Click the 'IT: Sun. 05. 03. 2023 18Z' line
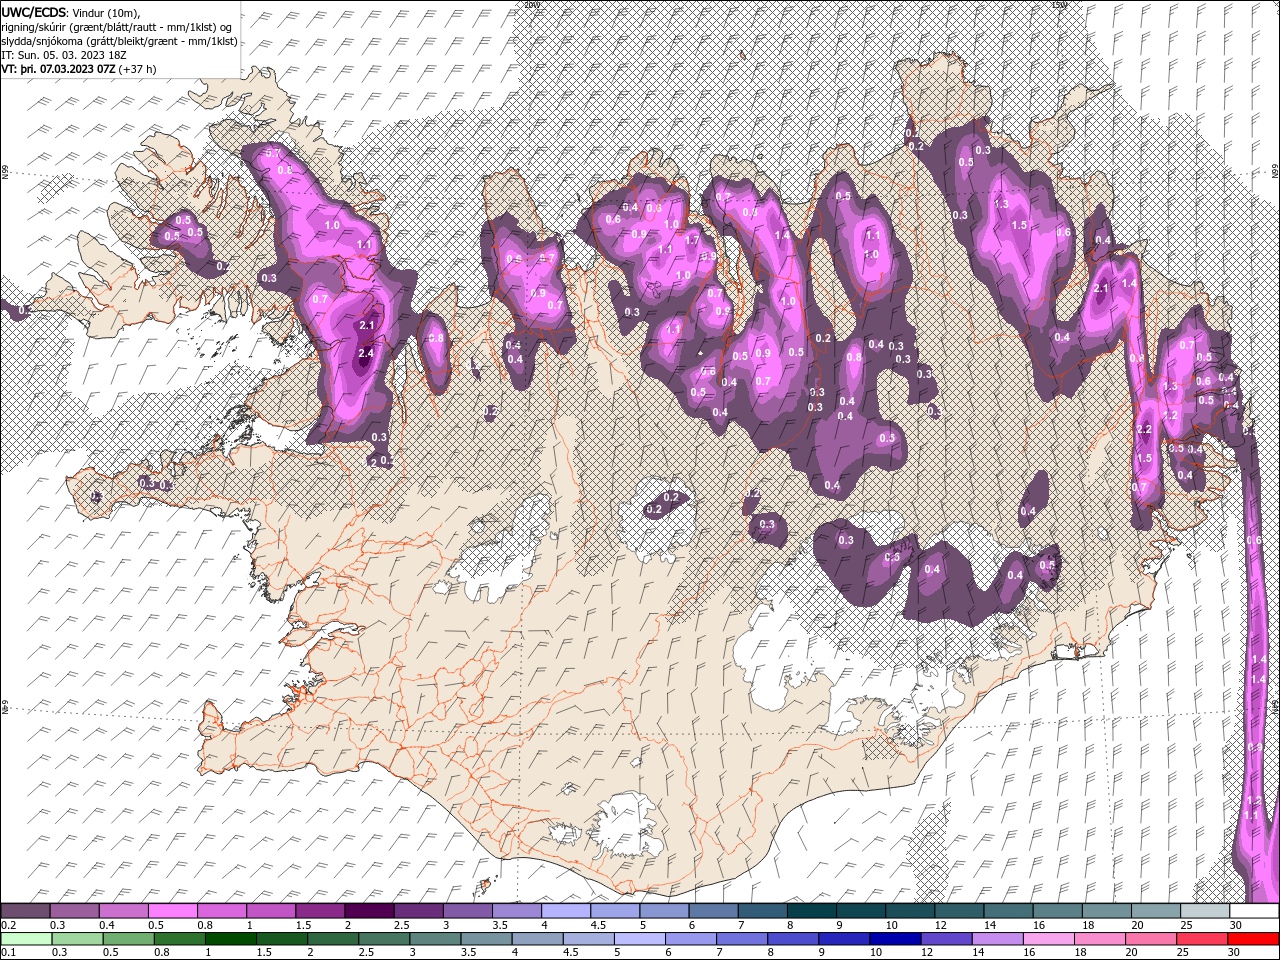 (x=66, y=55)
